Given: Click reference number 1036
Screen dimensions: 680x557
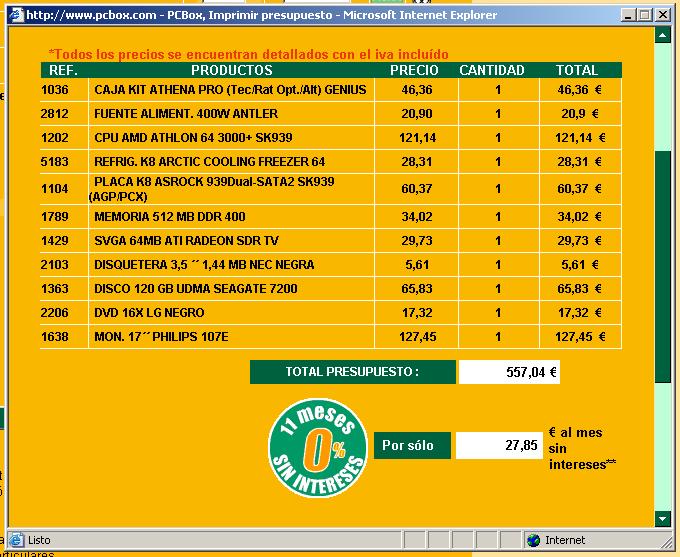Looking at the screenshot, I should [55, 90].
